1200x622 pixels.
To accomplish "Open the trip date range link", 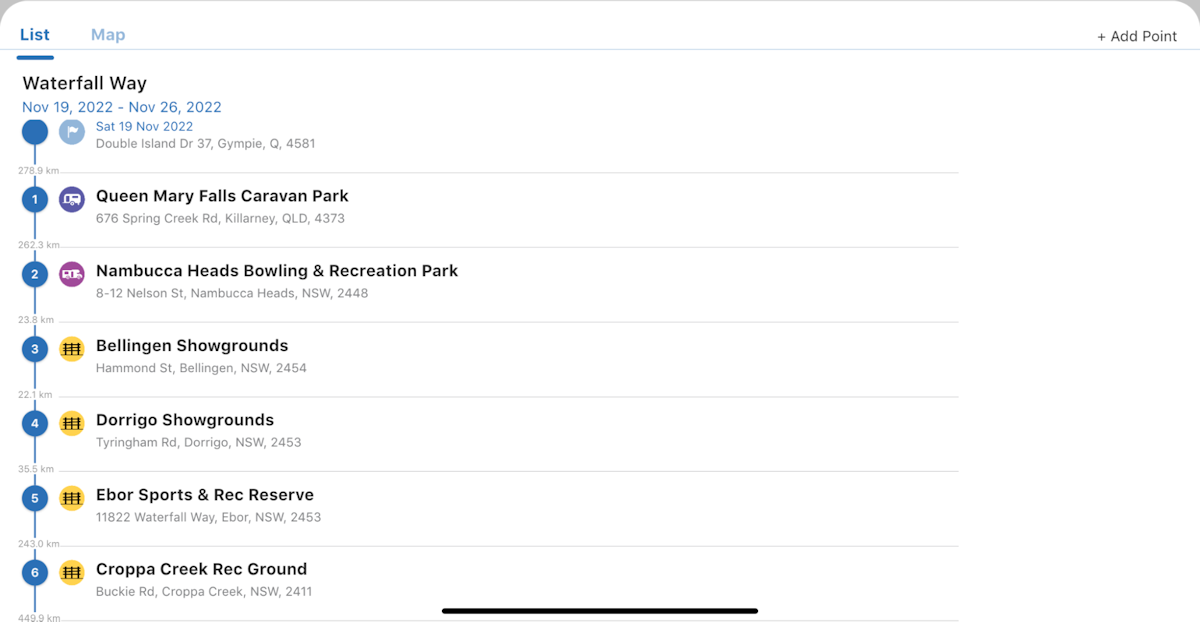I will 122,107.
